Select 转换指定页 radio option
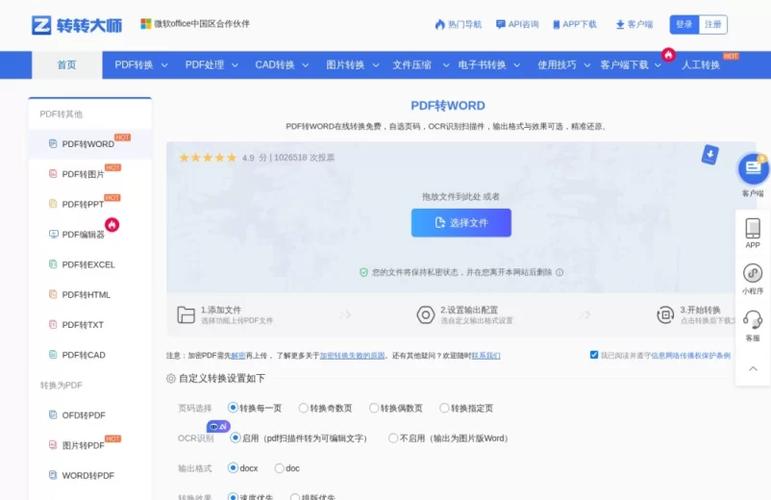 [444, 408]
